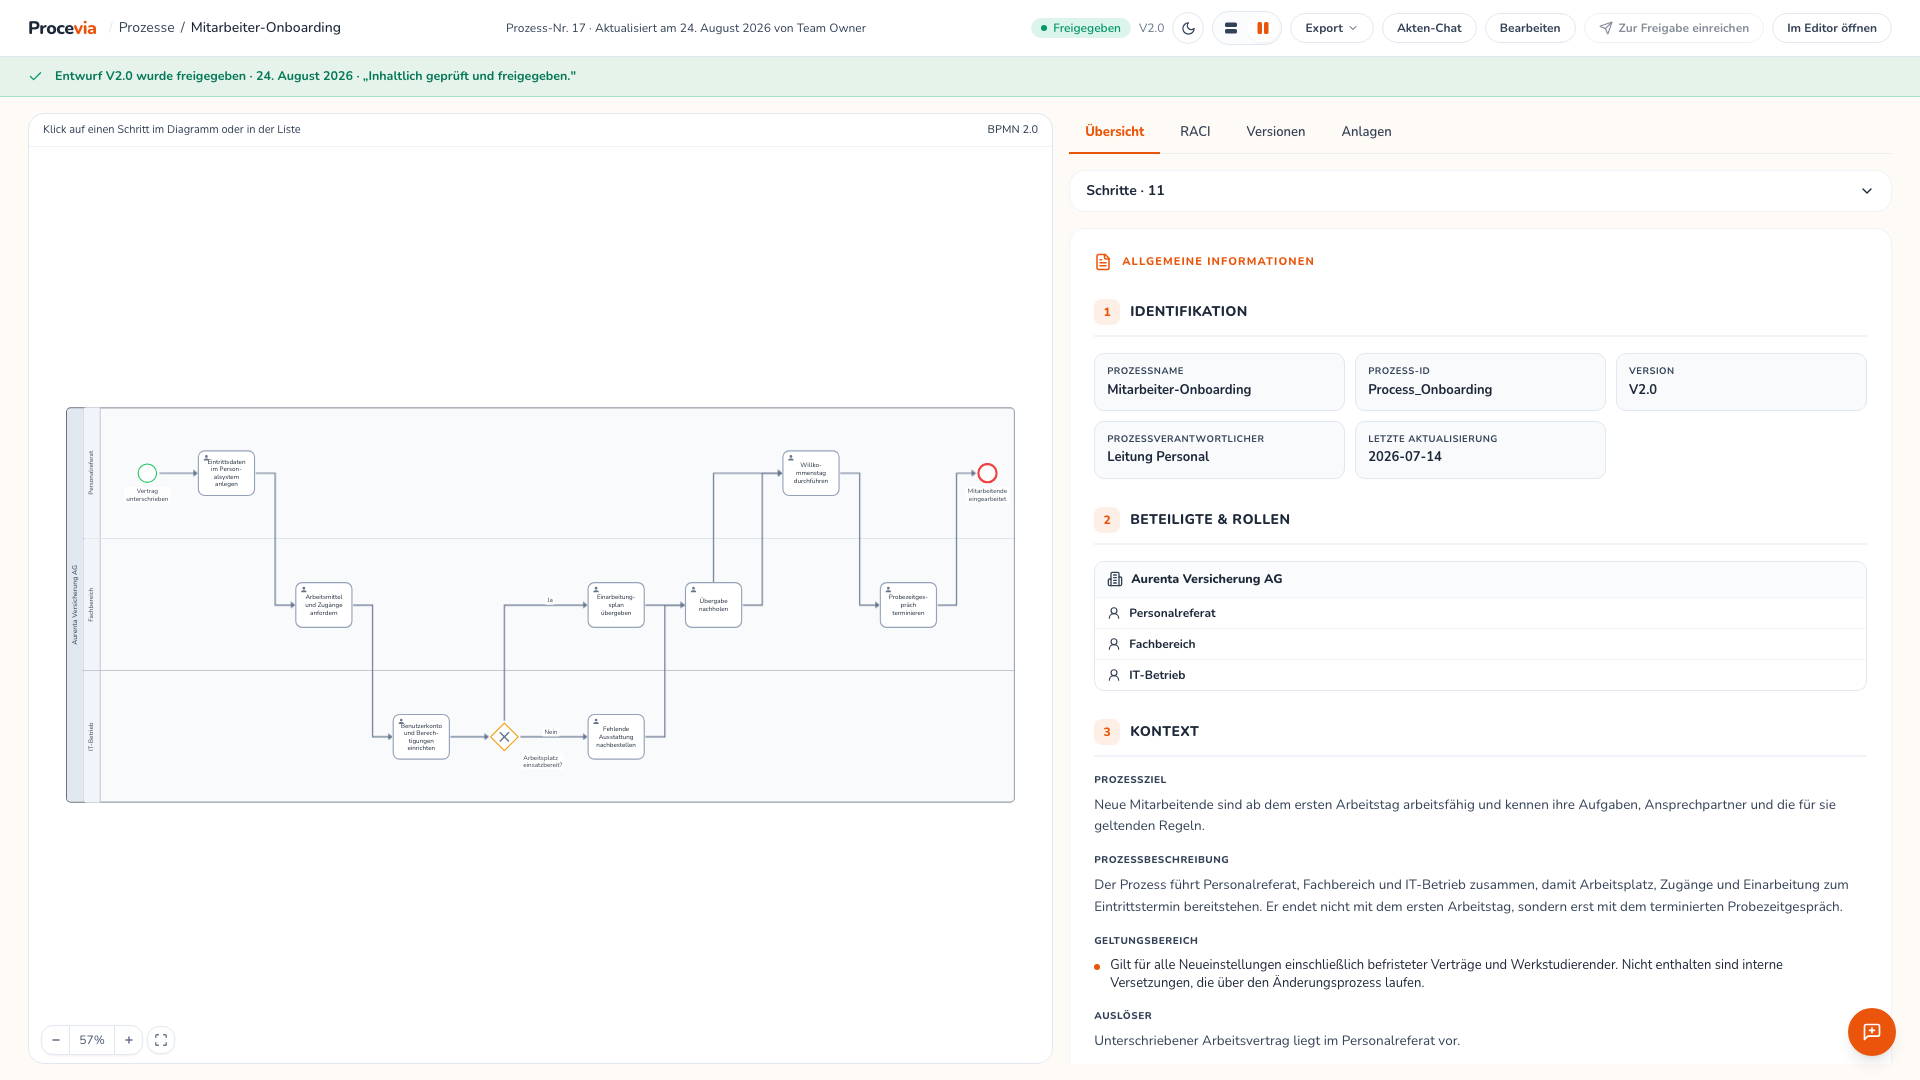Click the Prozessname field Mitarbeiter-Onboarding
The image size is (1920, 1080).
[1219, 382]
